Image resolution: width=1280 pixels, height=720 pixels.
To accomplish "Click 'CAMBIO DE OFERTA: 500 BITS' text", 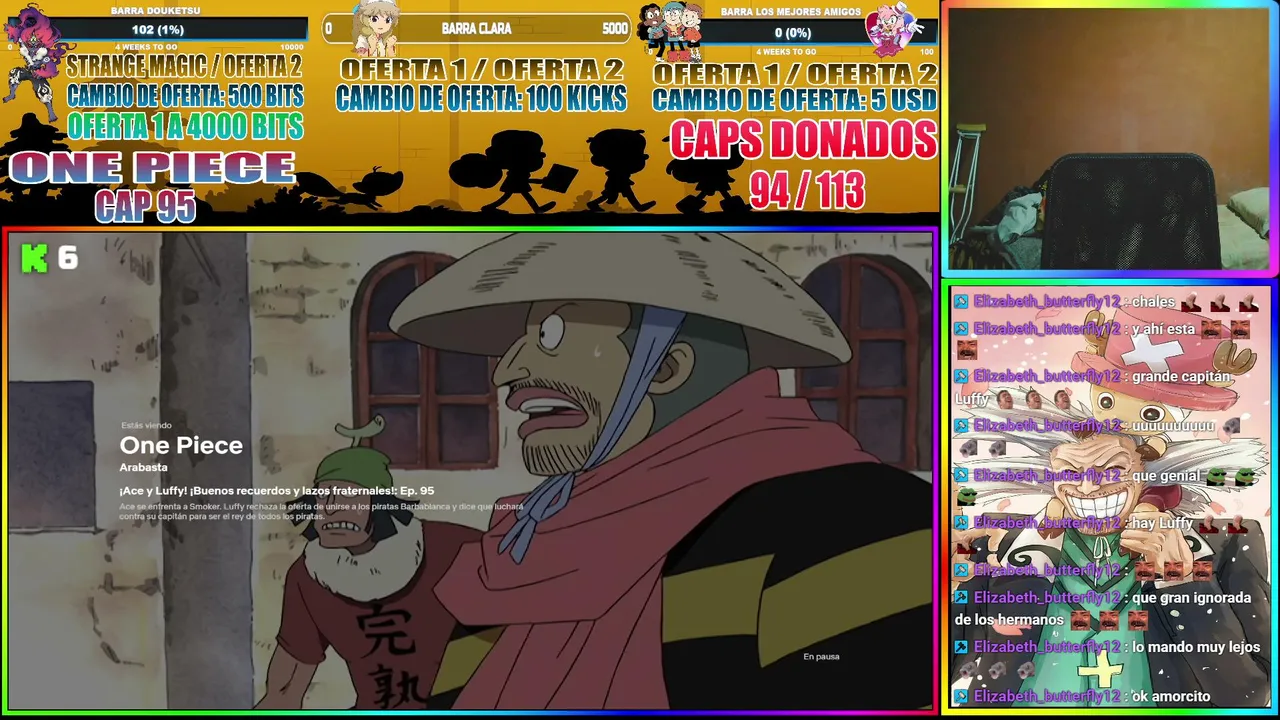I will click(185, 96).
